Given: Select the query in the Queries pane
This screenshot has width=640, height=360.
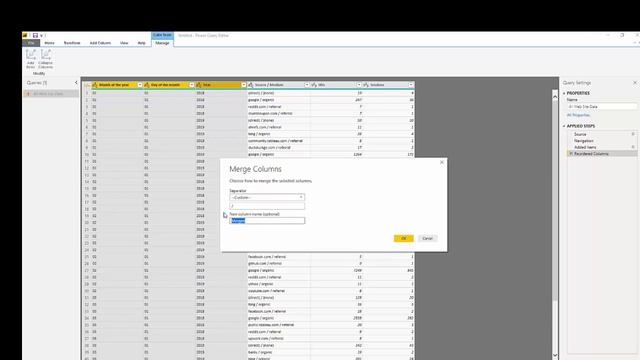Looking at the screenshot, I should (x=51, y=94).
